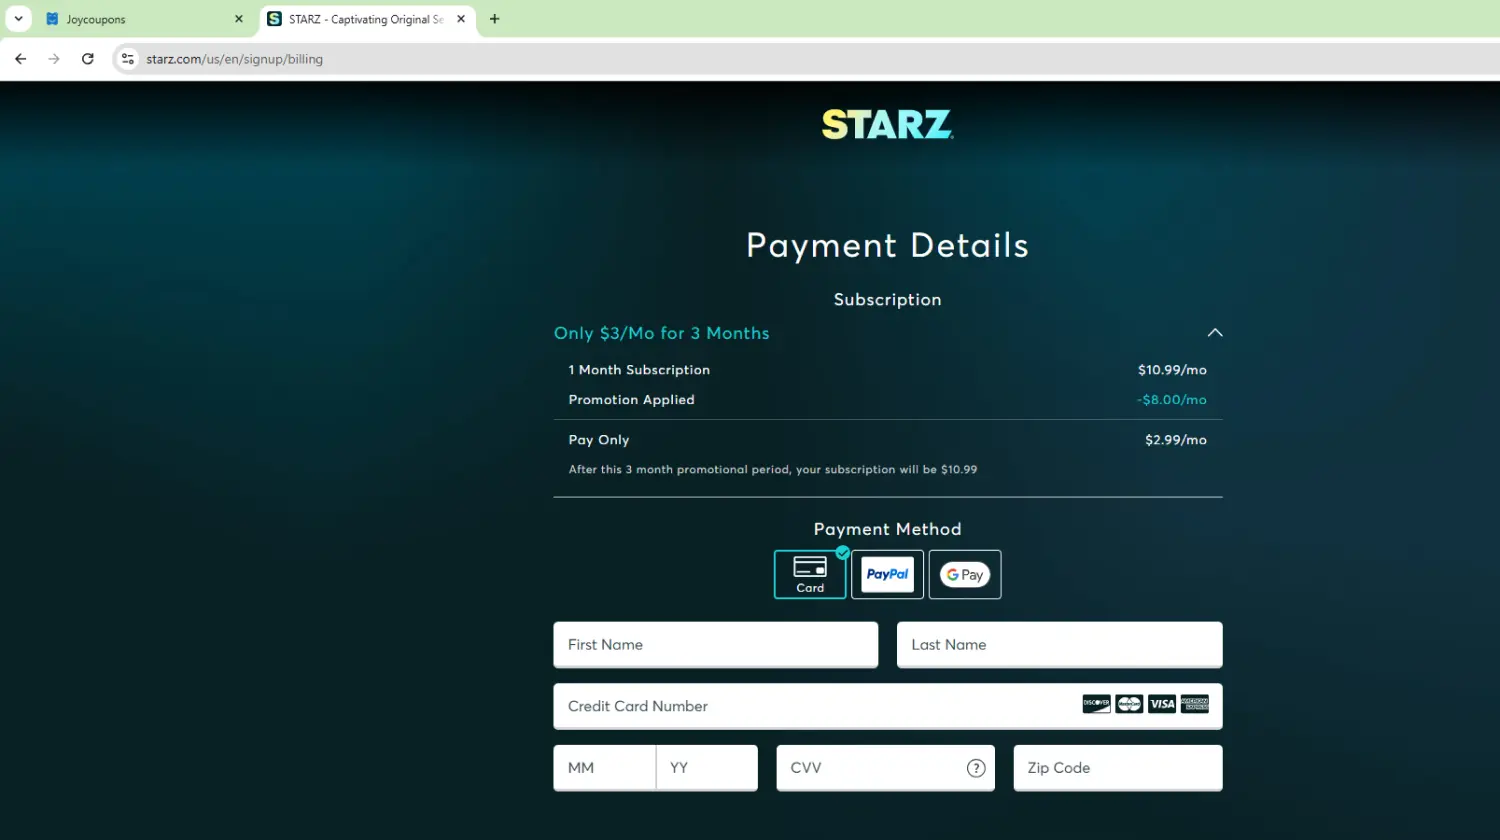Click into the Credit Card Number field
The image size is (1500, 840).
(810, 706)
